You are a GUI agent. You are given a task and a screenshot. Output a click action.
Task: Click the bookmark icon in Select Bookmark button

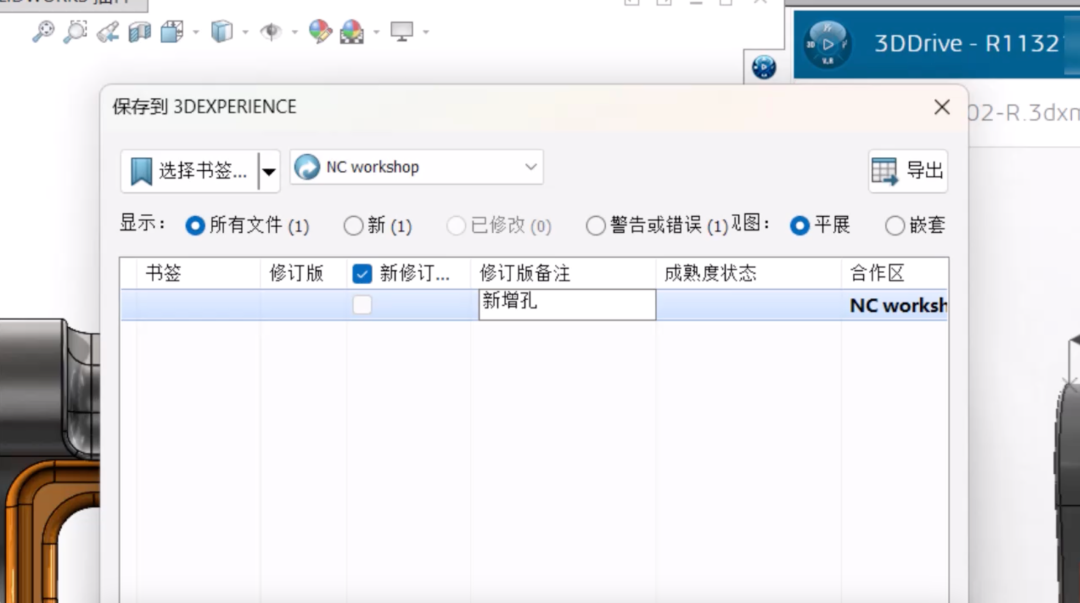141,171
